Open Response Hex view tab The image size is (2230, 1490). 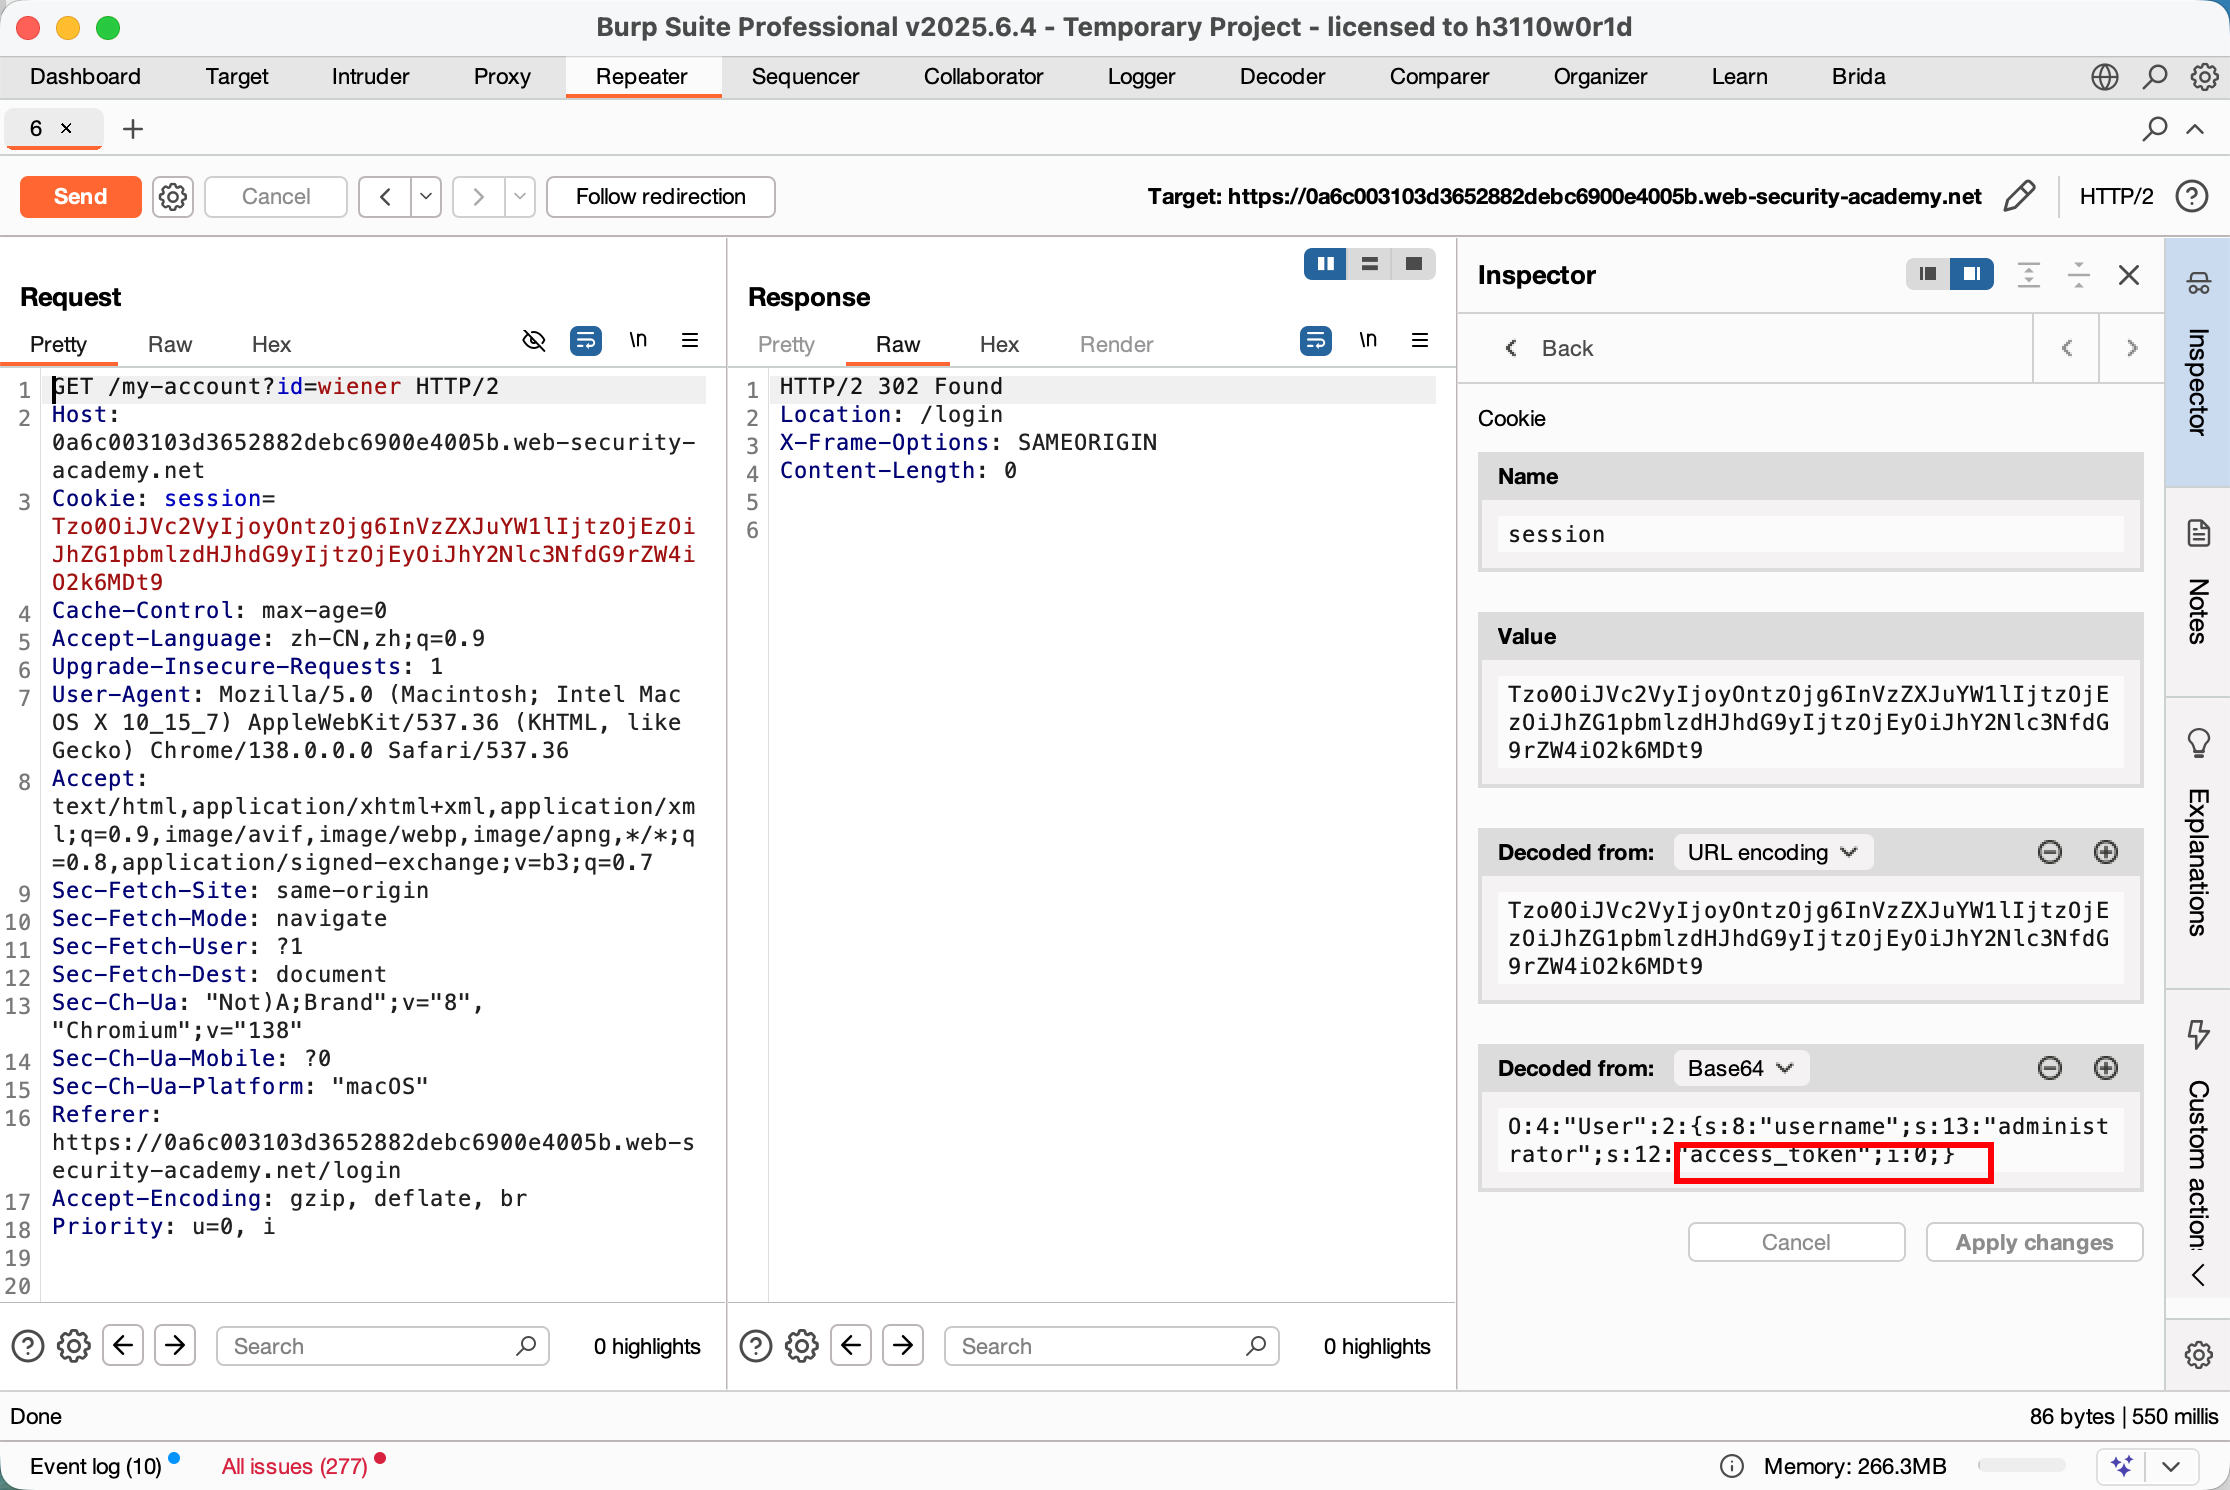tap(998, 344)
